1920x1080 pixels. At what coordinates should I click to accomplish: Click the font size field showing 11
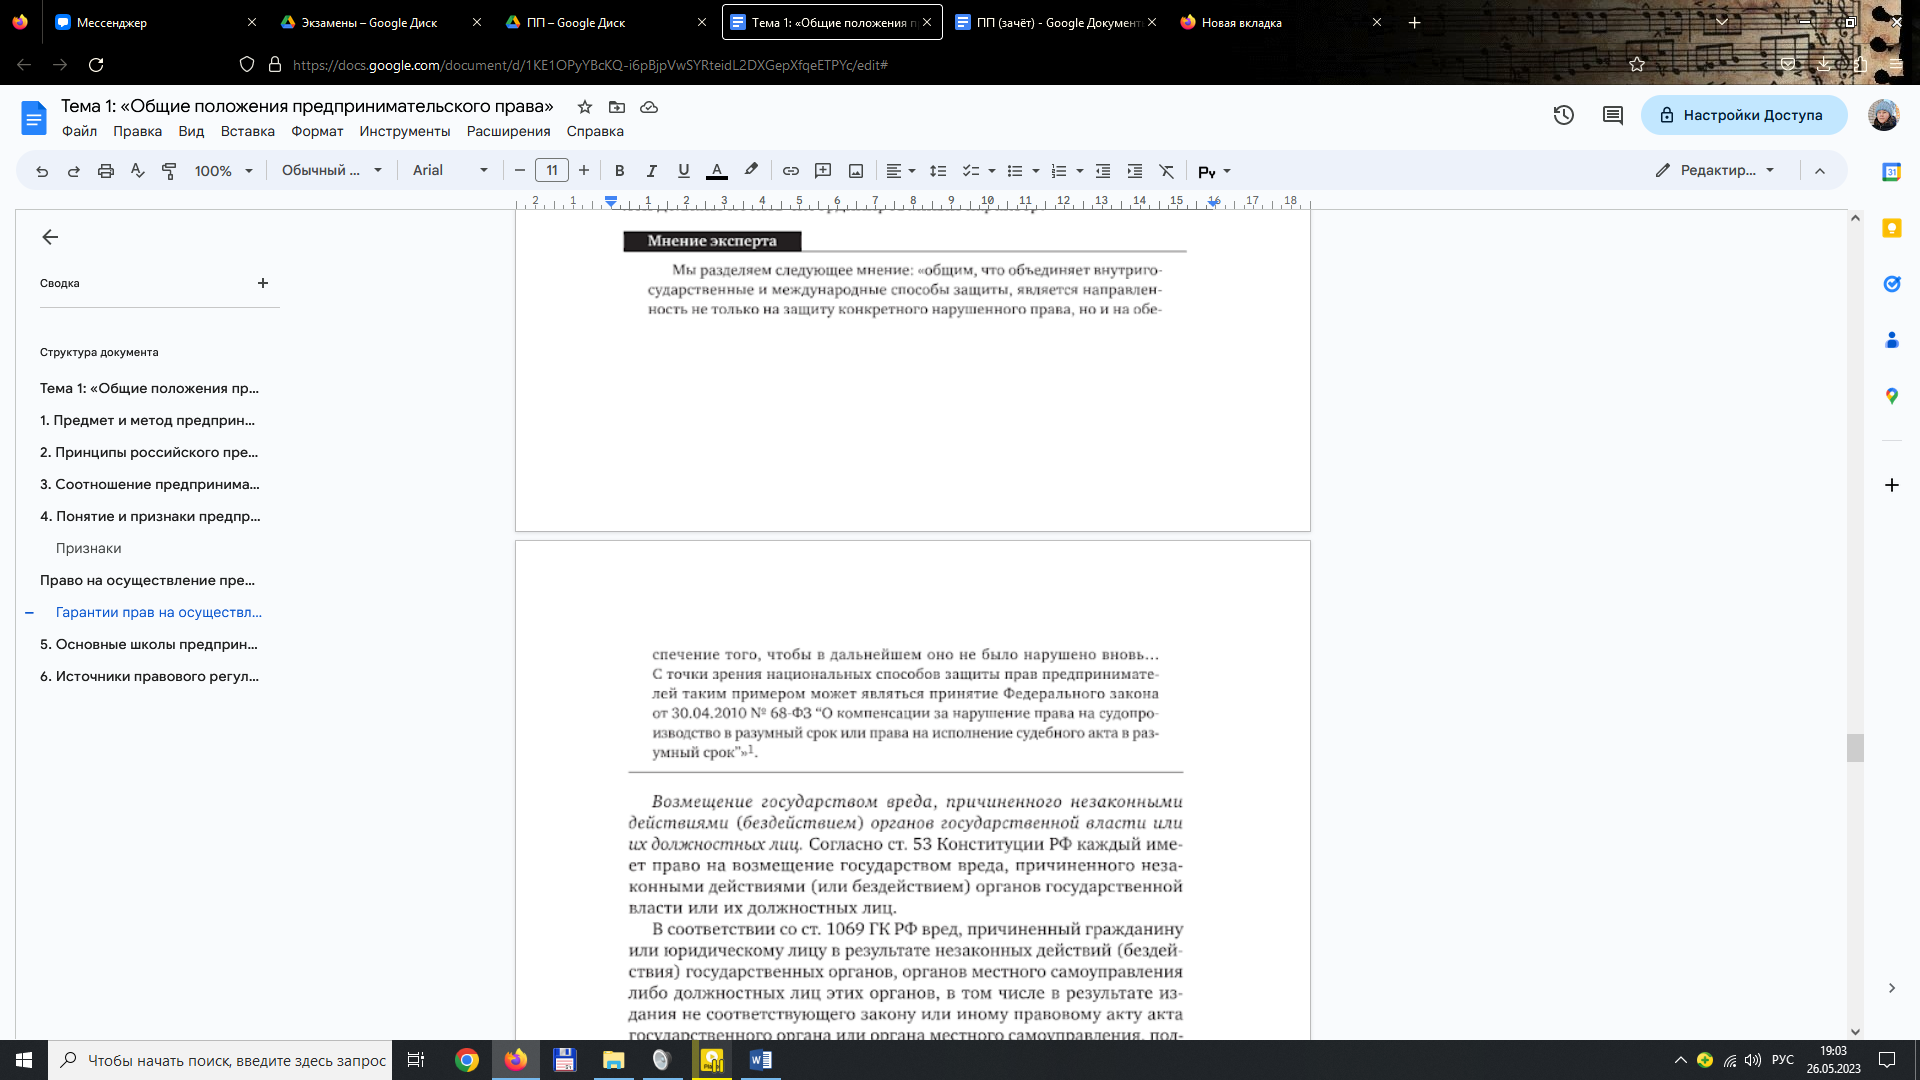point(552,171)
